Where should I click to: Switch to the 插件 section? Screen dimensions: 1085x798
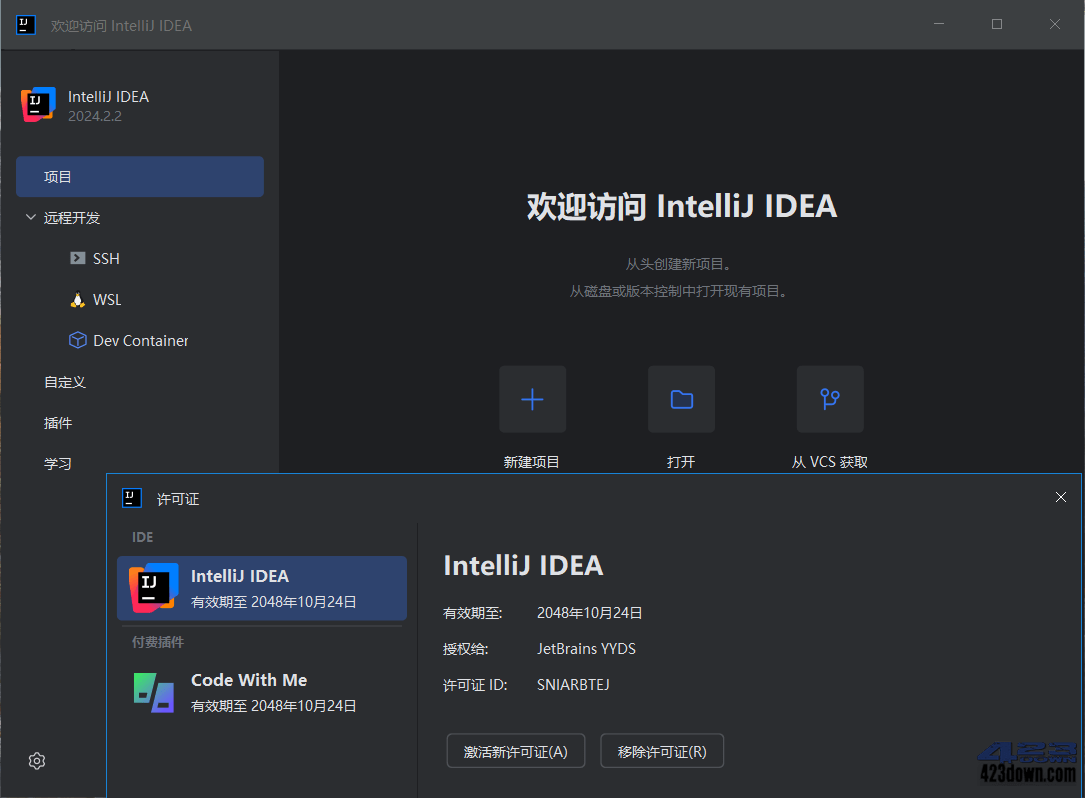(x=57, y=422)
